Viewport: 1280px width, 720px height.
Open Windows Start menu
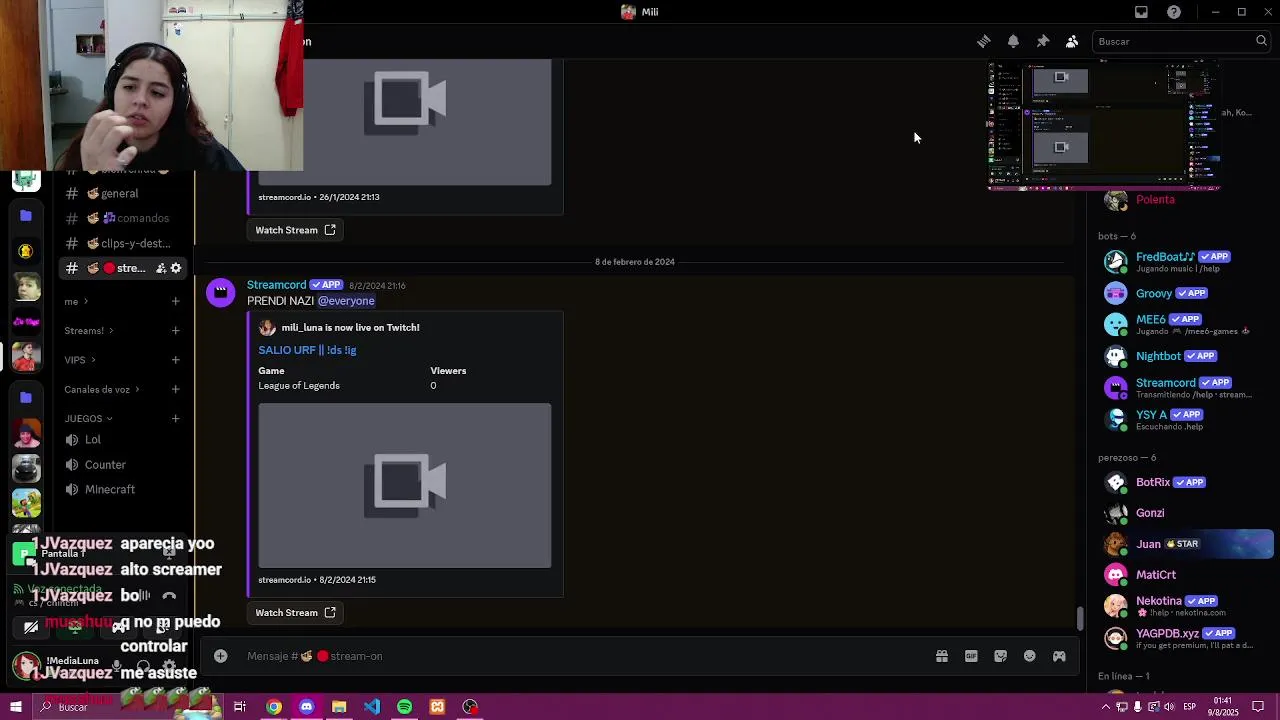[x=15, y=707]
